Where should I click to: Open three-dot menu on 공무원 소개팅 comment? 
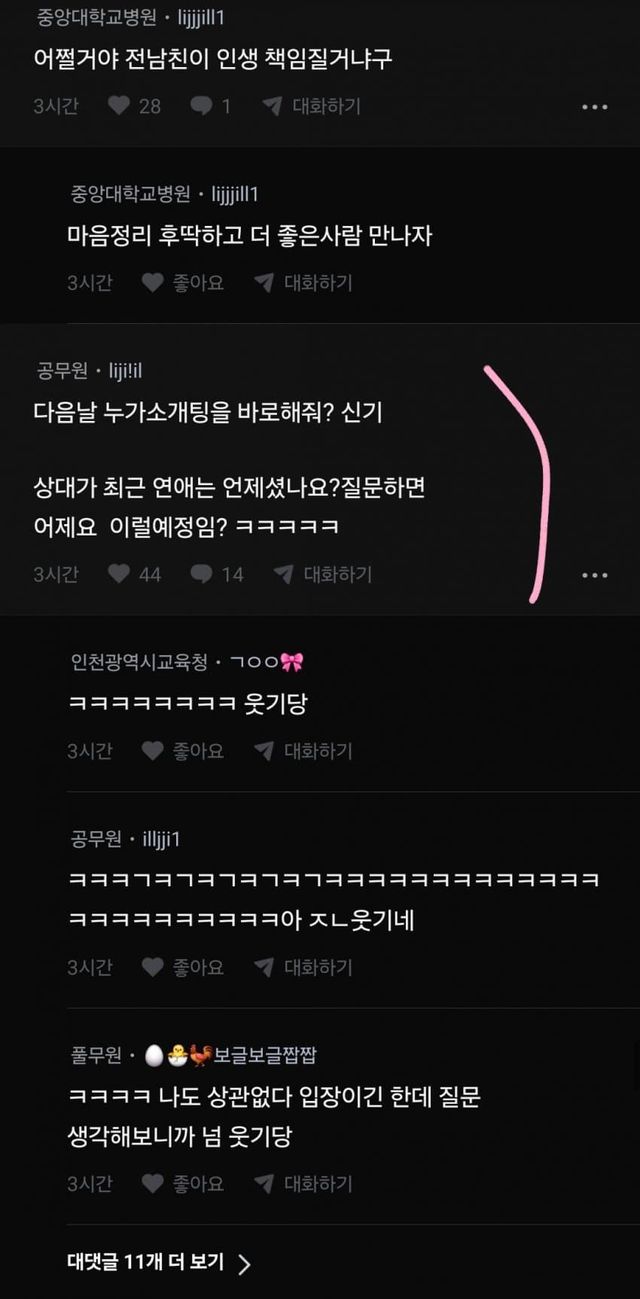[595, 575]
